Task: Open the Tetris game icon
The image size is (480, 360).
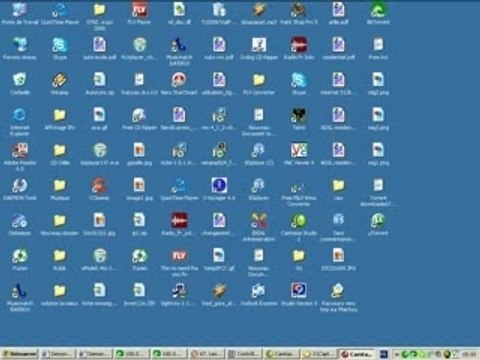Action: coord(299,115)
